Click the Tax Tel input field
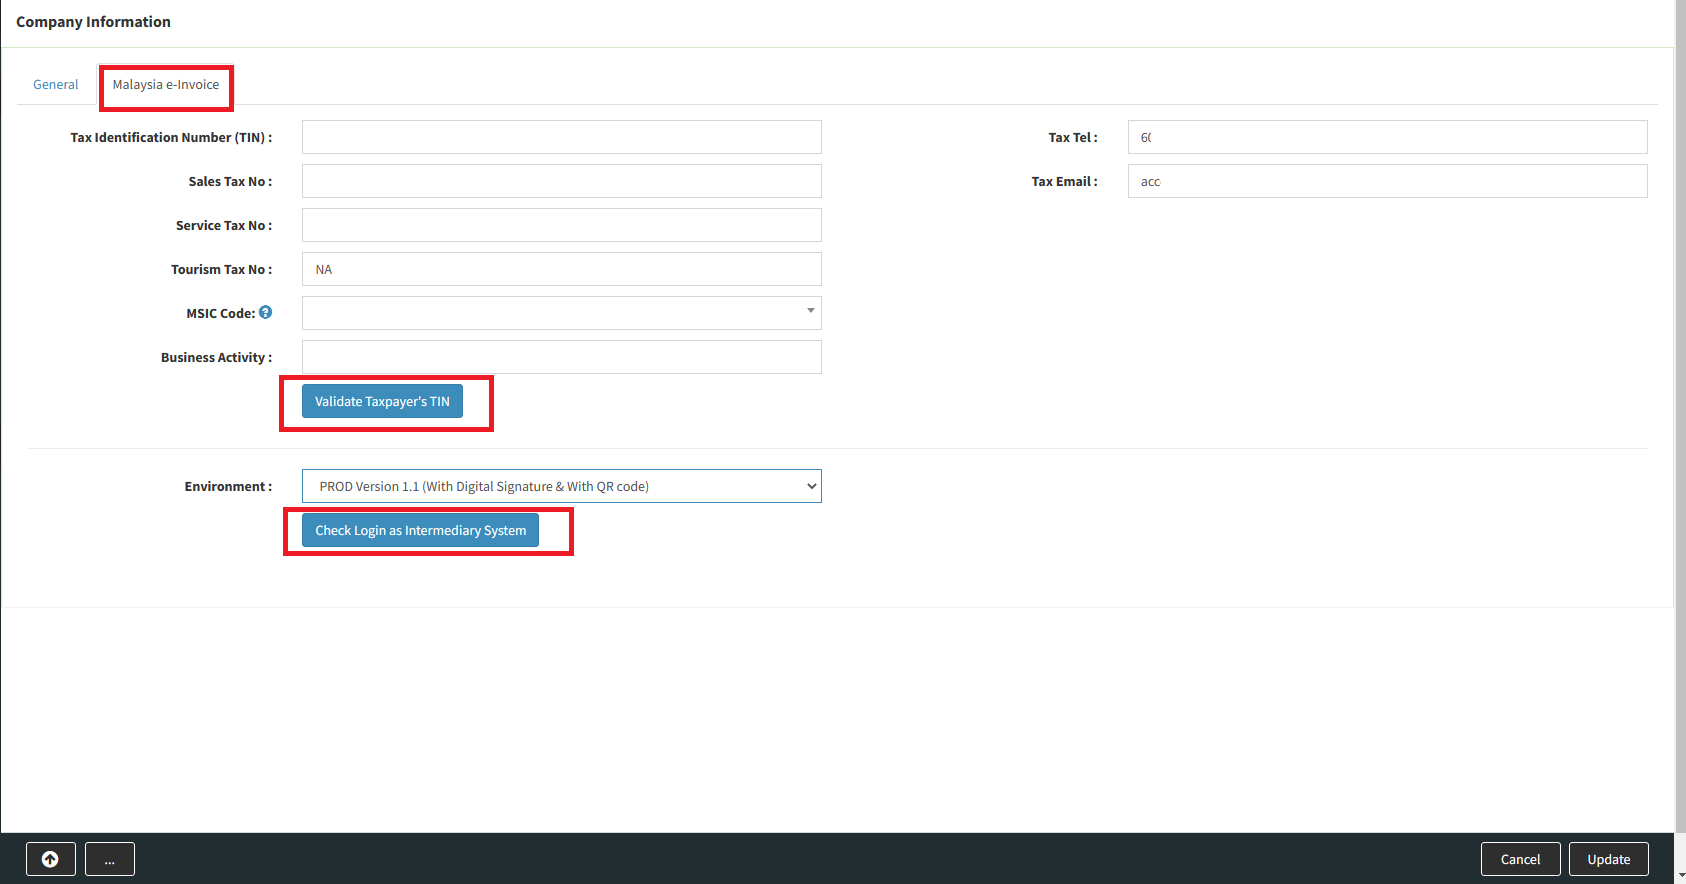This screenshot has width=1686, height=884. [1387, 137]
